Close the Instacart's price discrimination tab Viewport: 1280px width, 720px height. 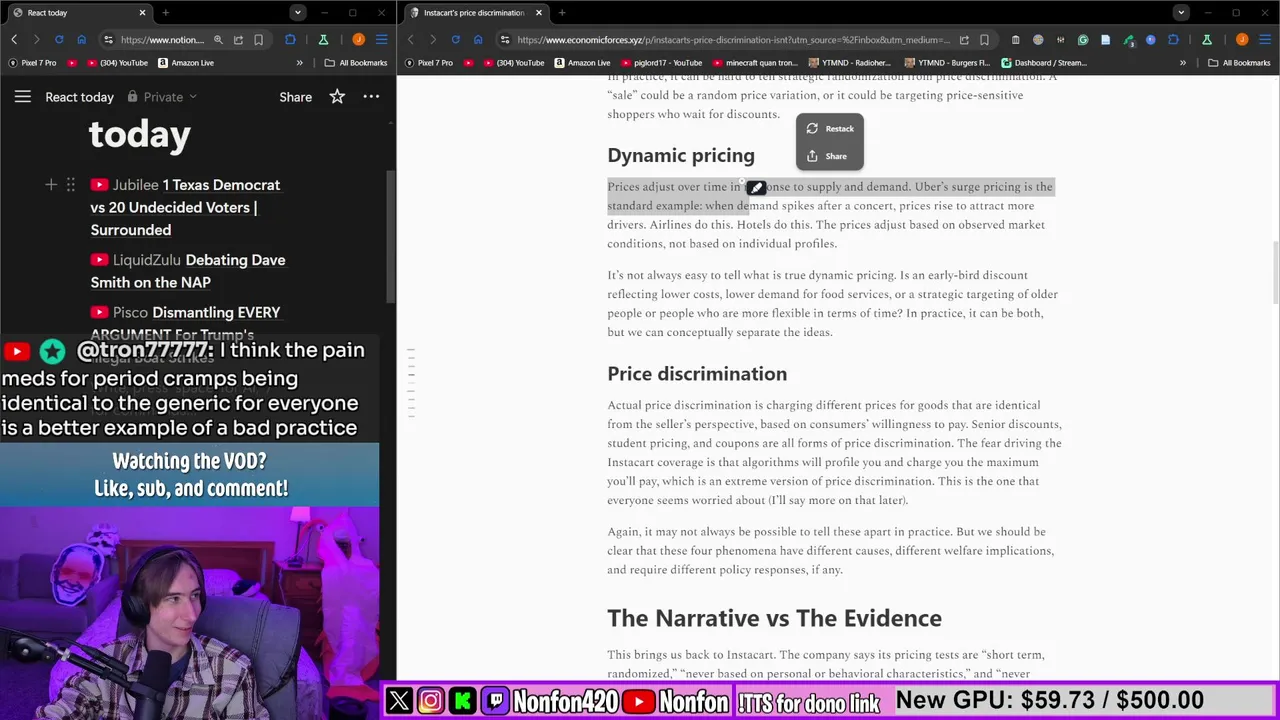(x=539, y=13)
